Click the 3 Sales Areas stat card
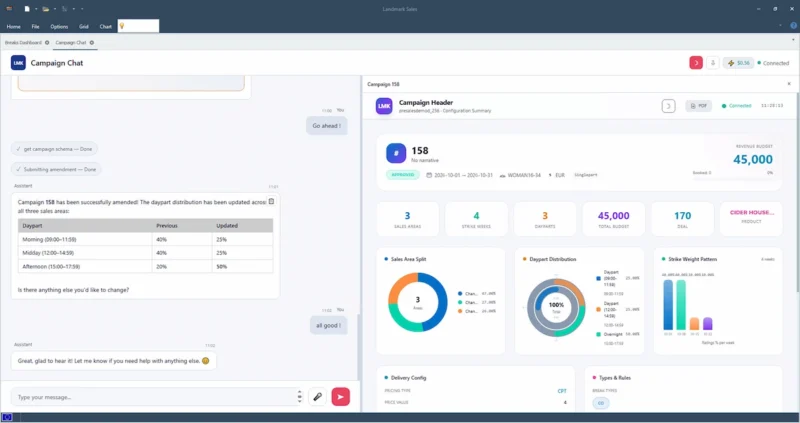Image resolution: width=800 pixels, height=423 pixels. tap(407, 219)
